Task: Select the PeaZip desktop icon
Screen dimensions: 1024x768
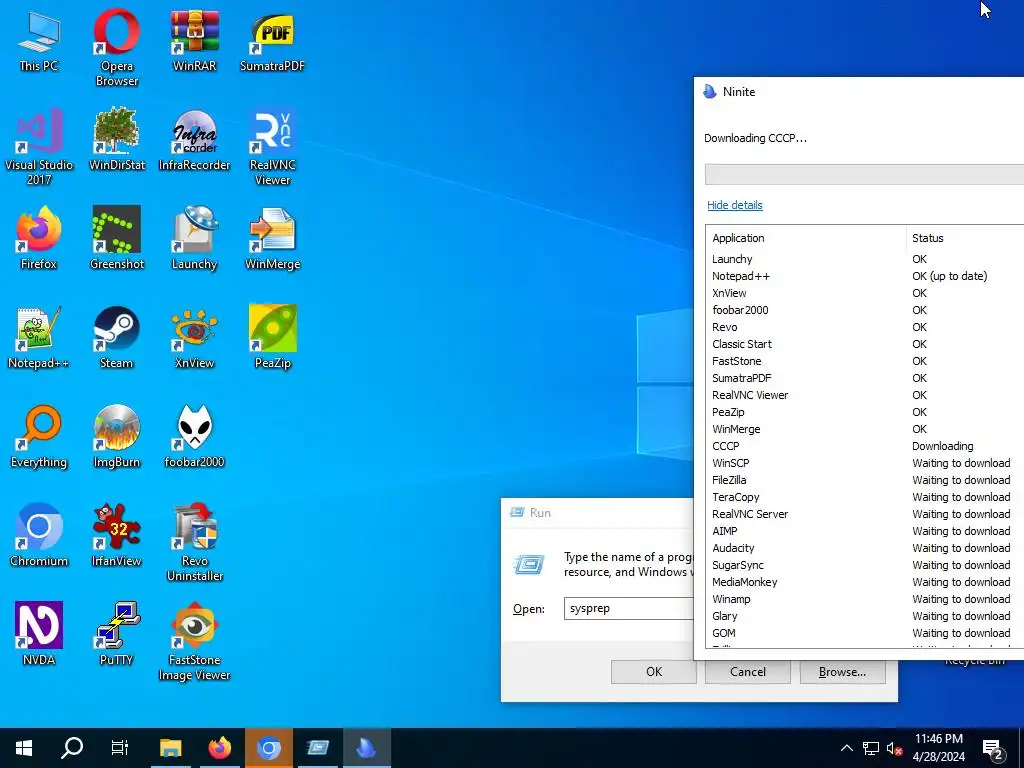Action: pyautogui.click(x=272, y=338)
